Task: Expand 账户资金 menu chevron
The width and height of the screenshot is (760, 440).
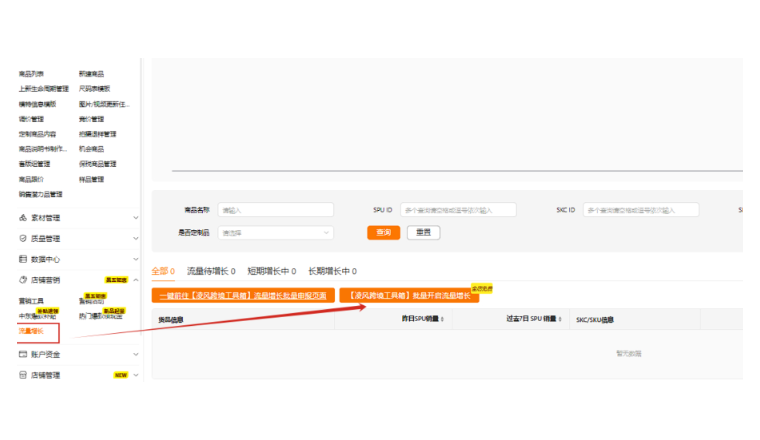Action: point(136,354)
